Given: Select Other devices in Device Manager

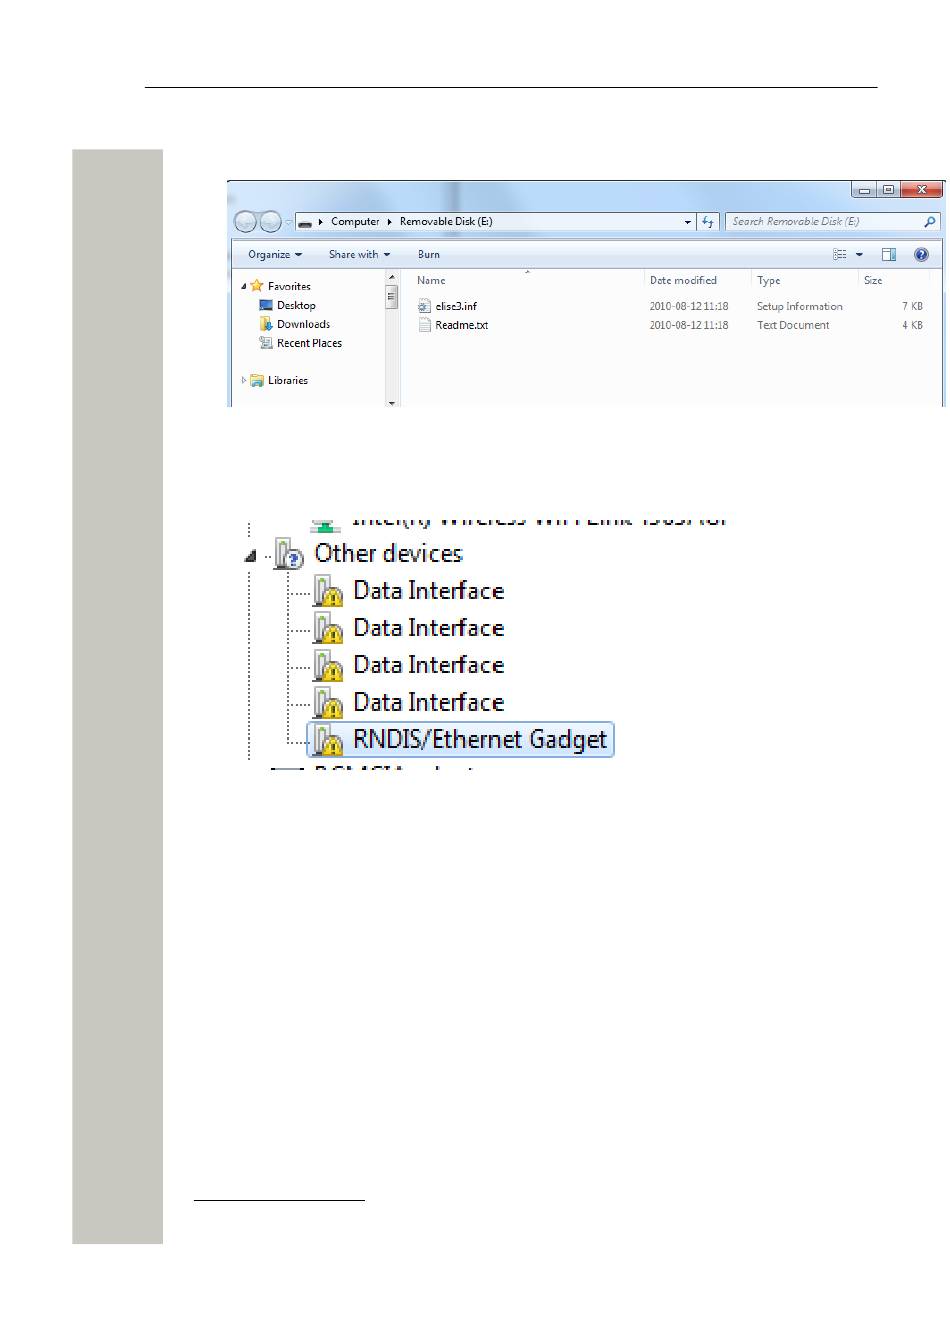Looking at the screenshot, I should pyautogui.click(x=388, y=553).
